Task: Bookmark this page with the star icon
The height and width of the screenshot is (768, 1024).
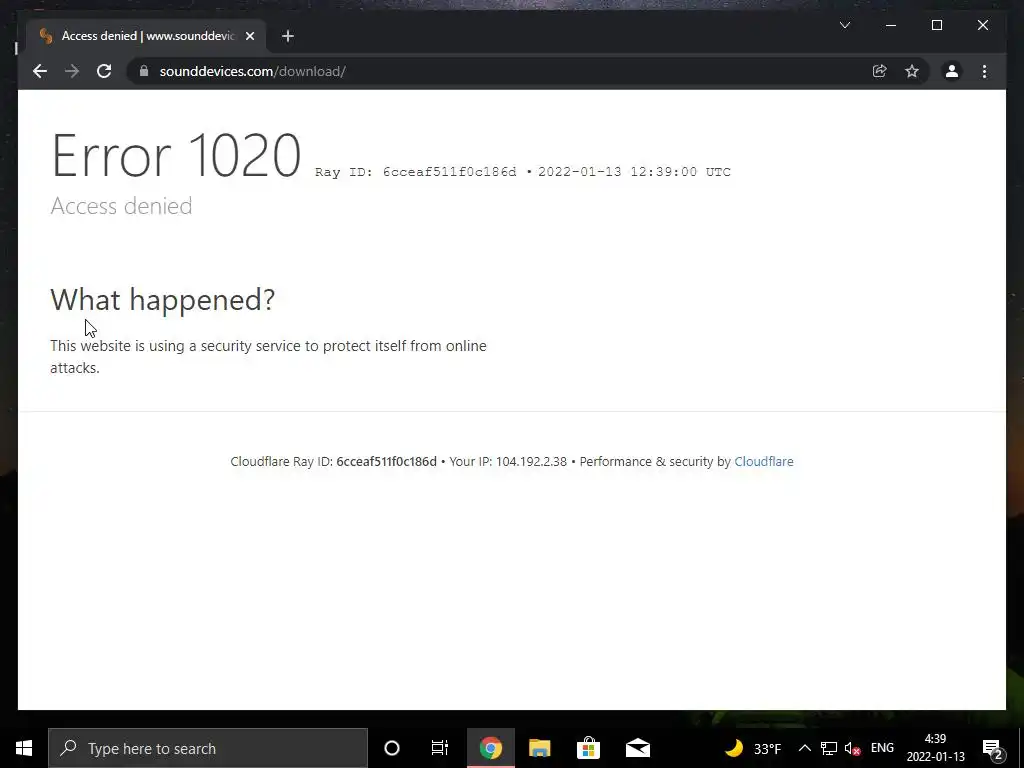Action: point(912,71)
